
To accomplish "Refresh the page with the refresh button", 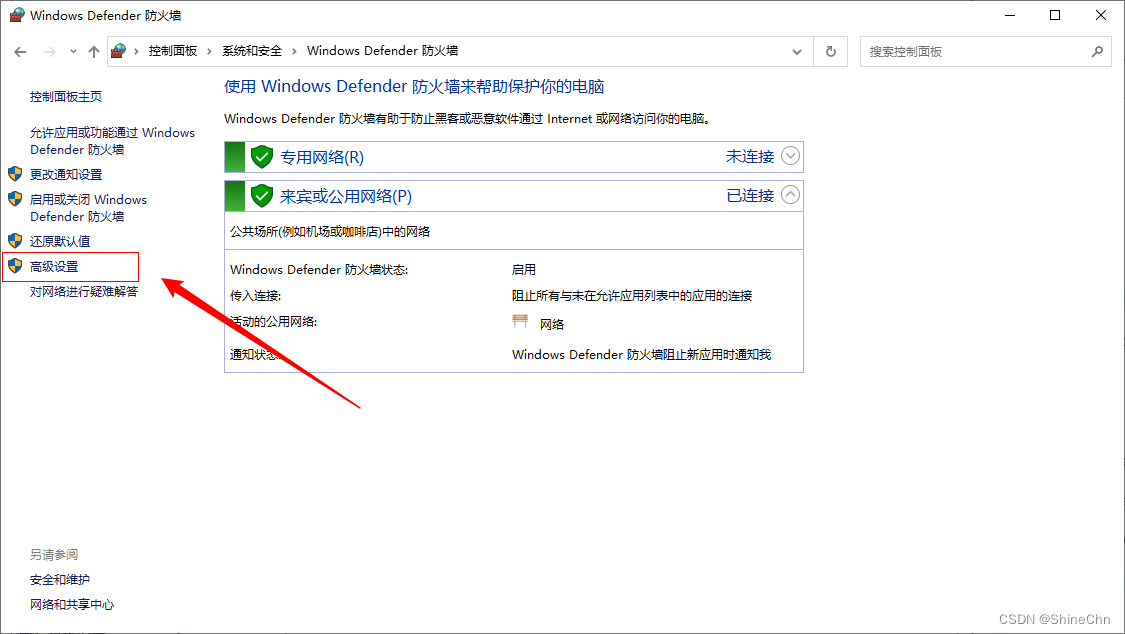I will coord(831,52).
